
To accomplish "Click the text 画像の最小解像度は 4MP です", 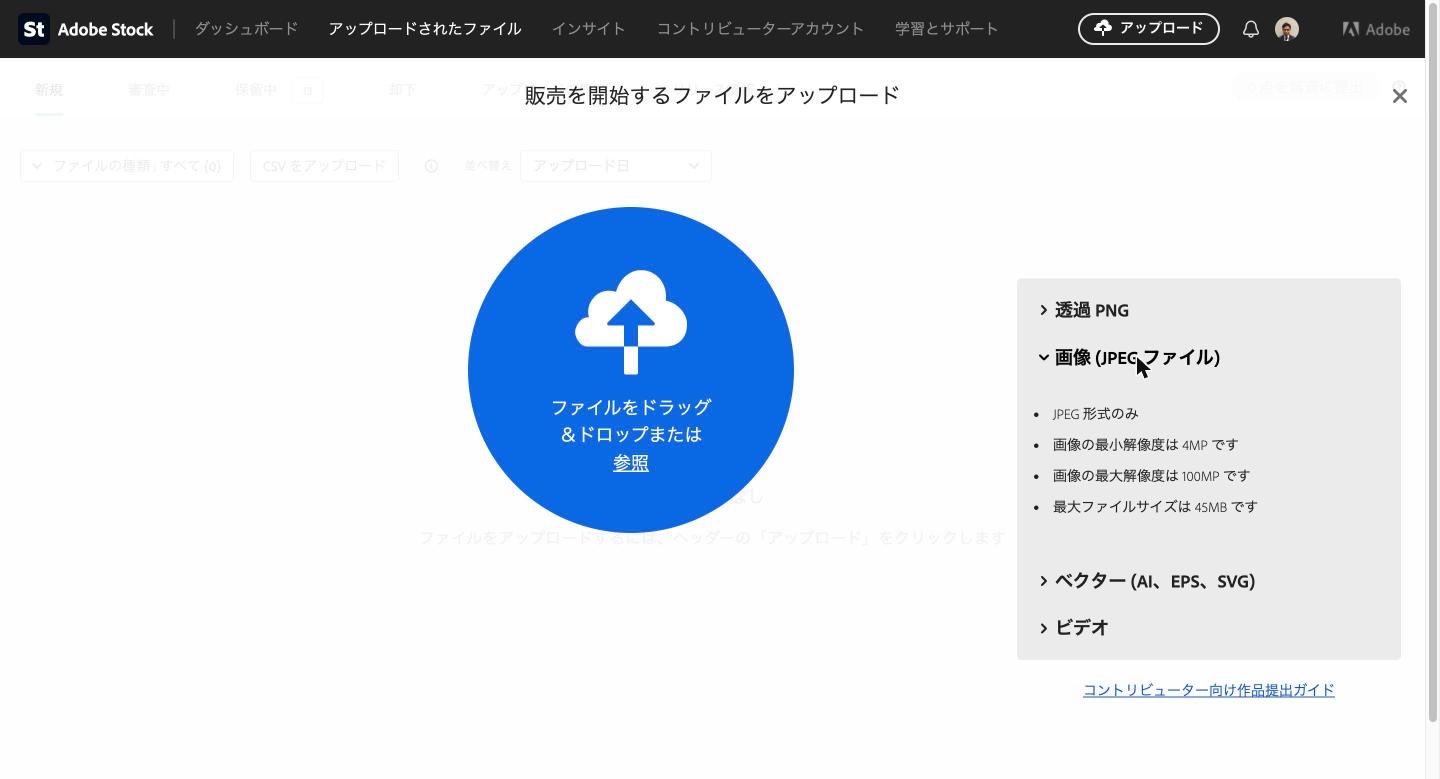I will coord(1146,445).
